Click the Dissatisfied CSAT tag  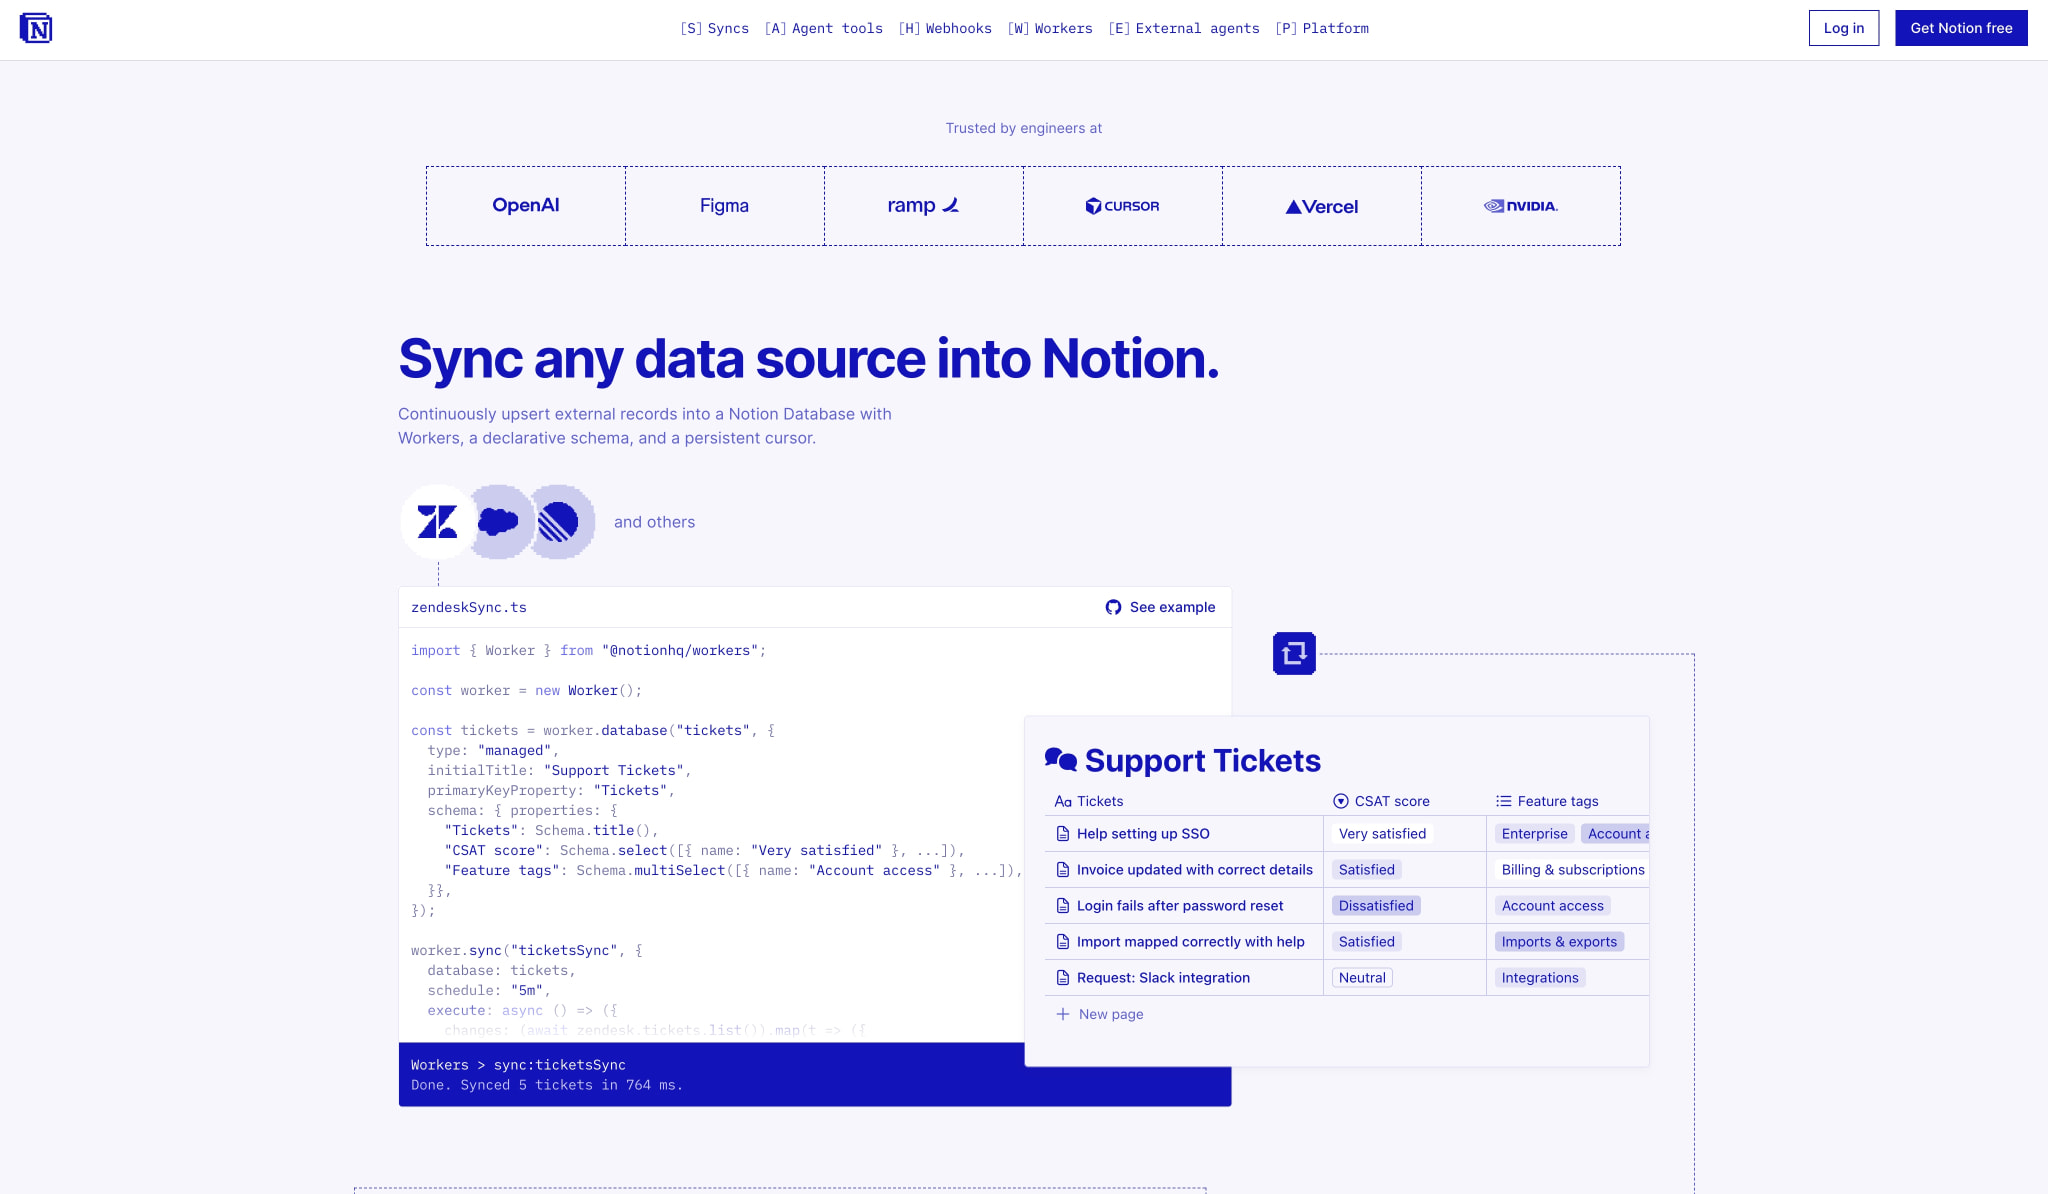[x=1376, y=906]
